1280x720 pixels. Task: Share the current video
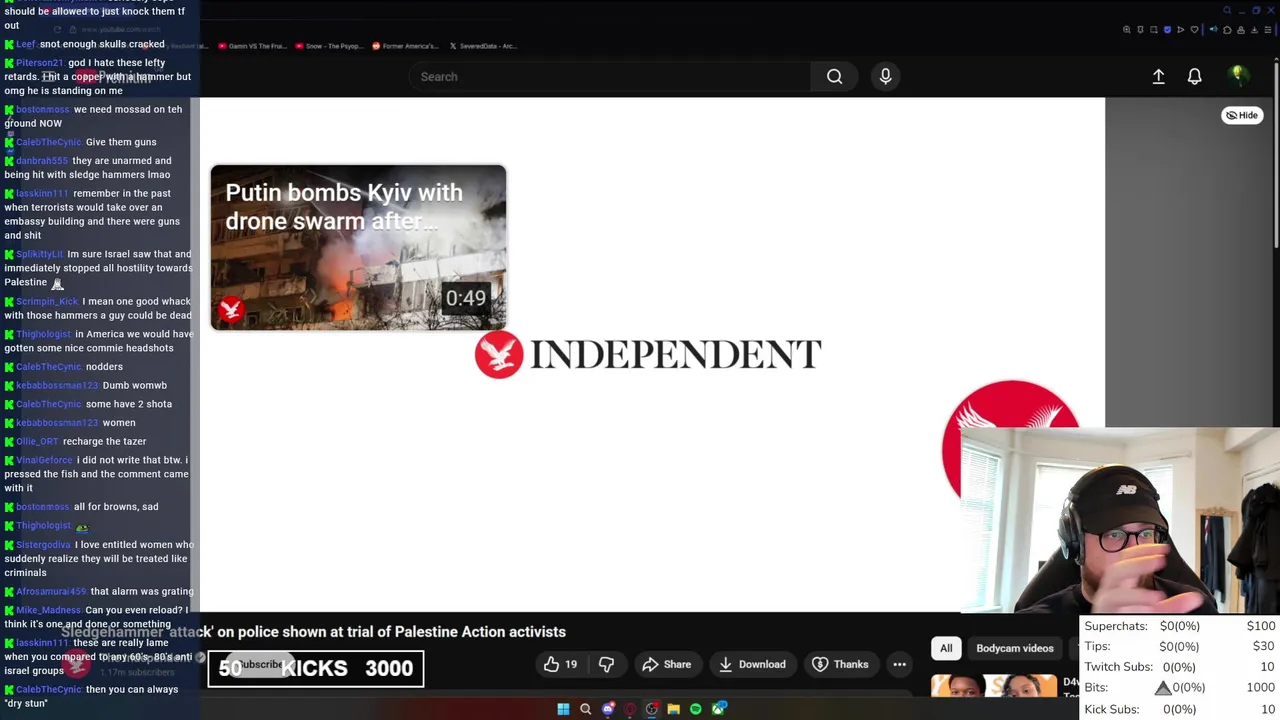(667, 664)
